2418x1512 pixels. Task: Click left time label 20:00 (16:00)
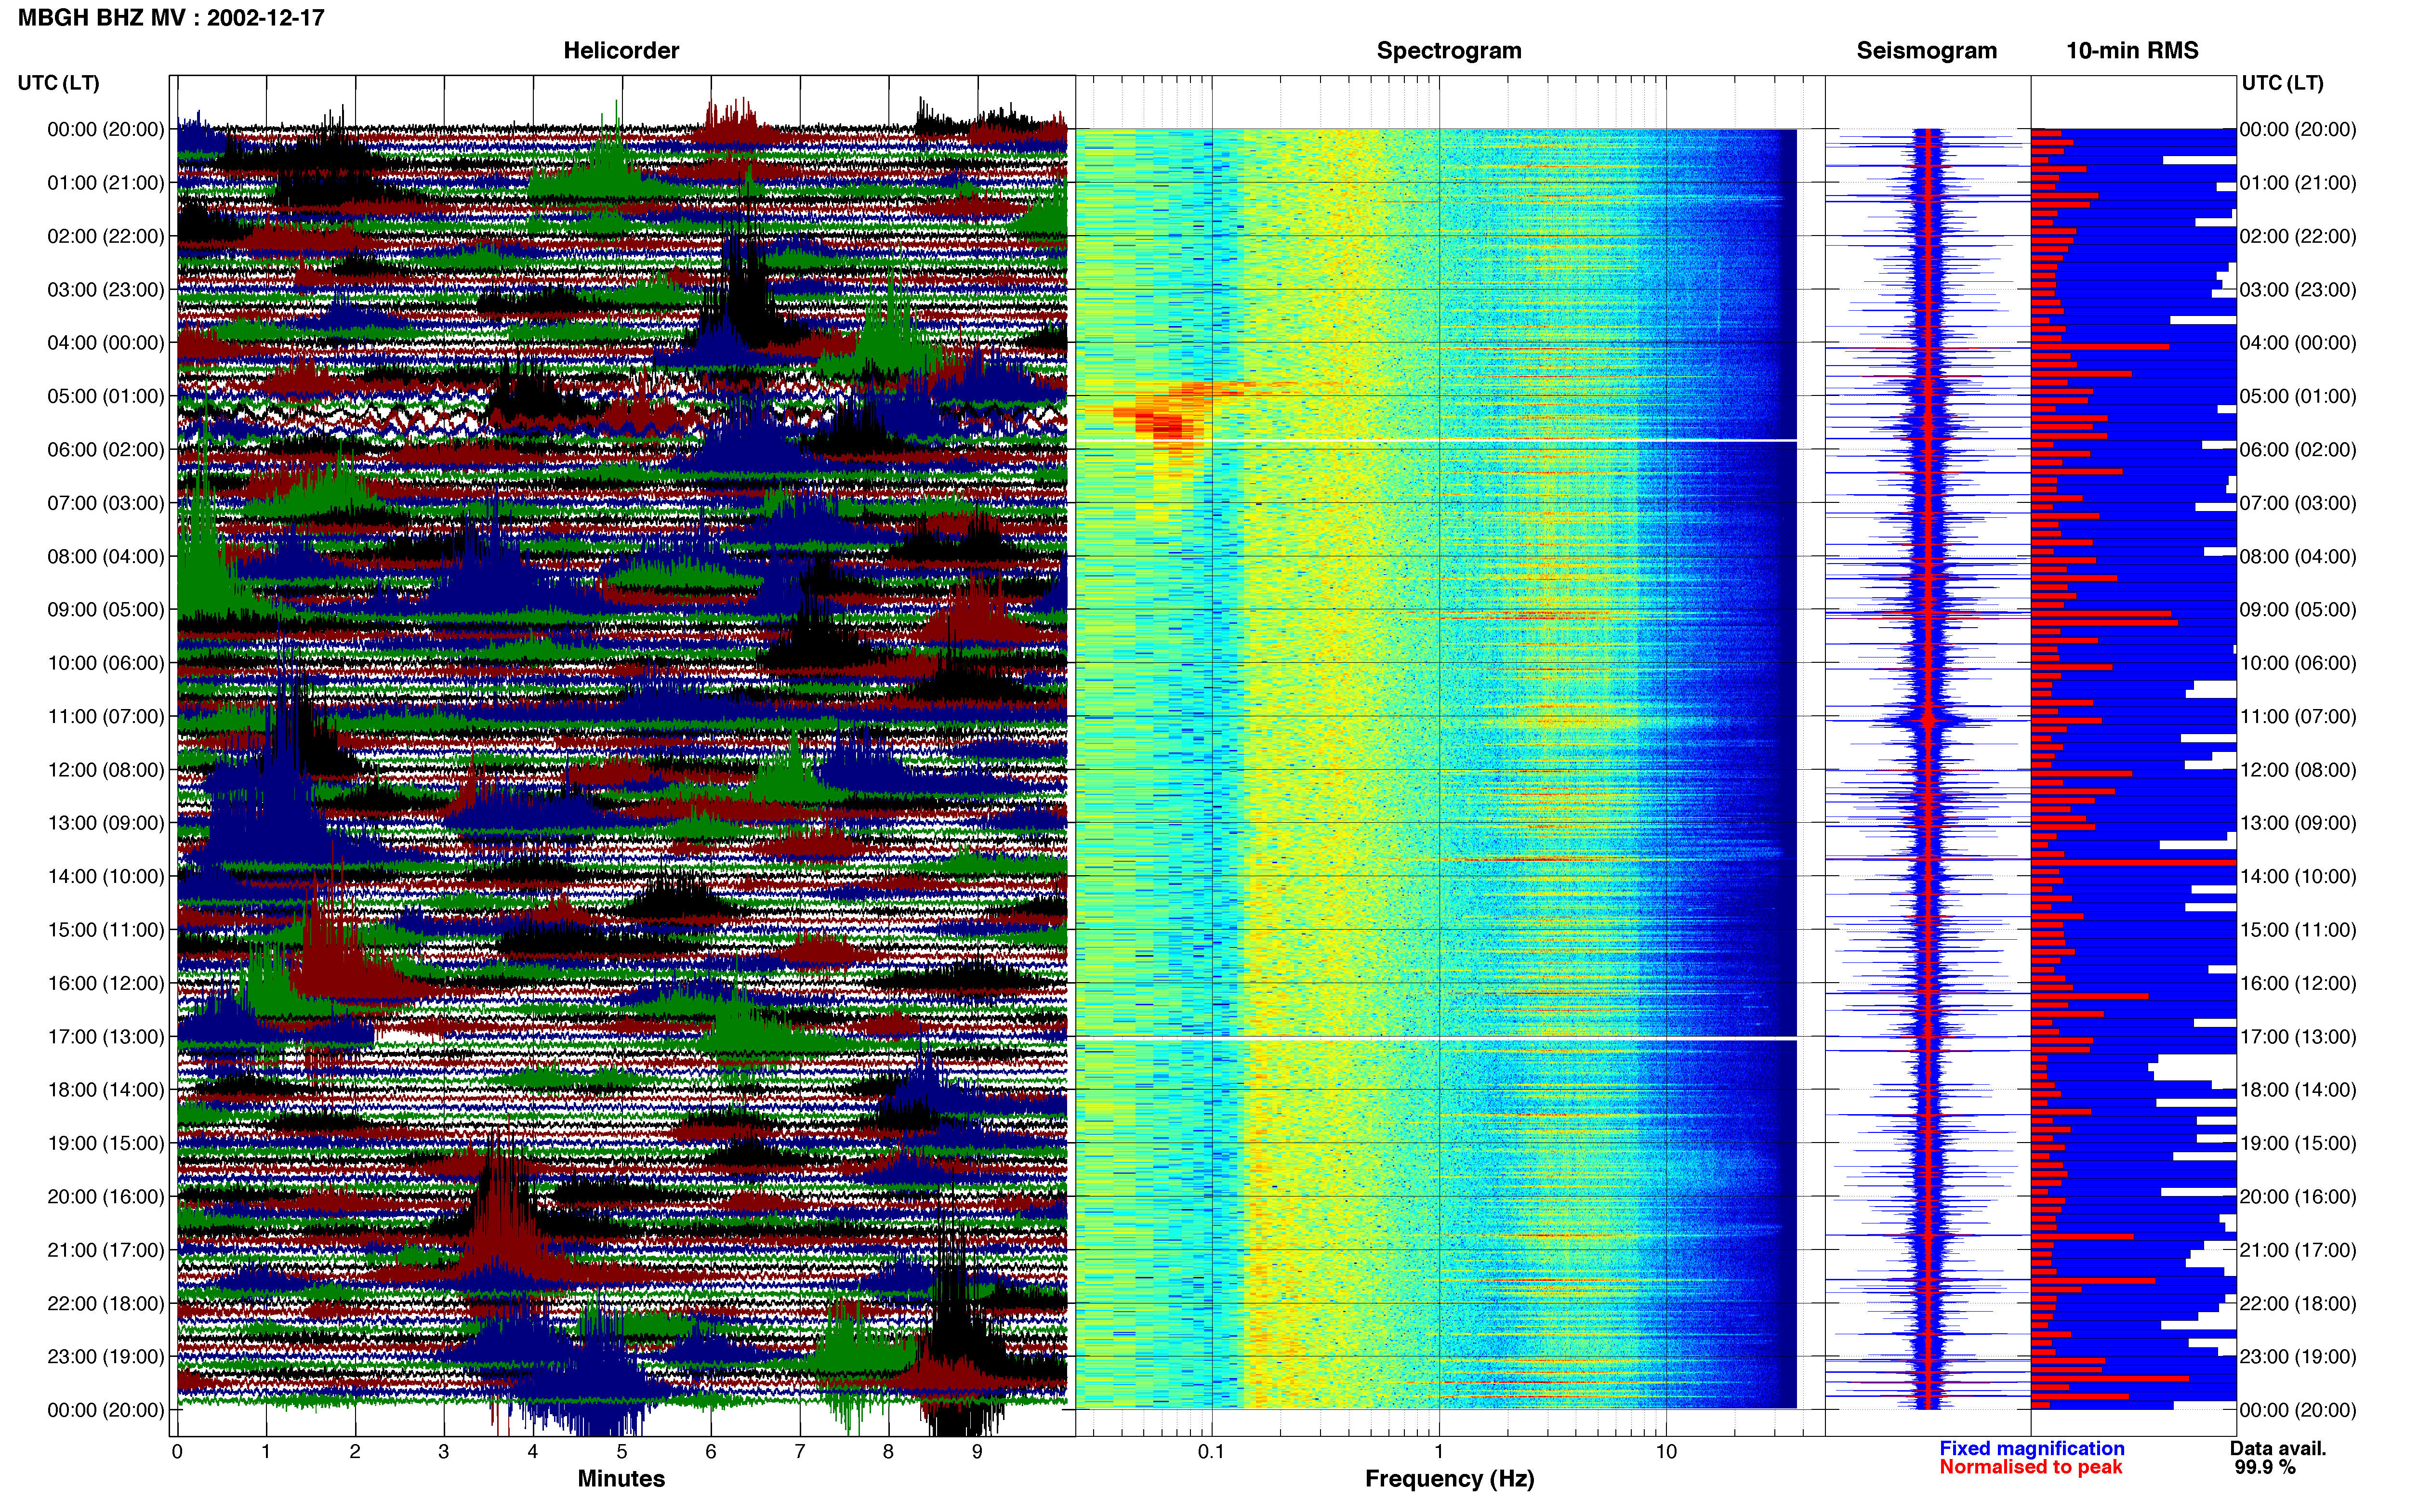pos(106,1197)
